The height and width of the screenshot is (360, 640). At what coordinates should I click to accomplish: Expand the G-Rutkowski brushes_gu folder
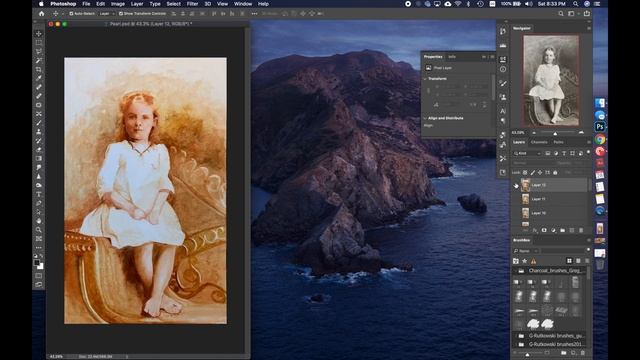[x=516, y=336]
